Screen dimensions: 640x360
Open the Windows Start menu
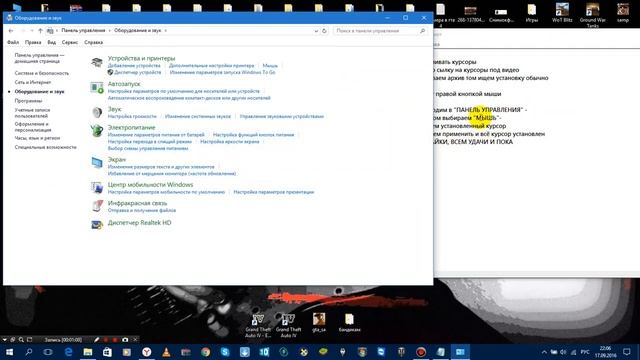(x=9, y=352)
